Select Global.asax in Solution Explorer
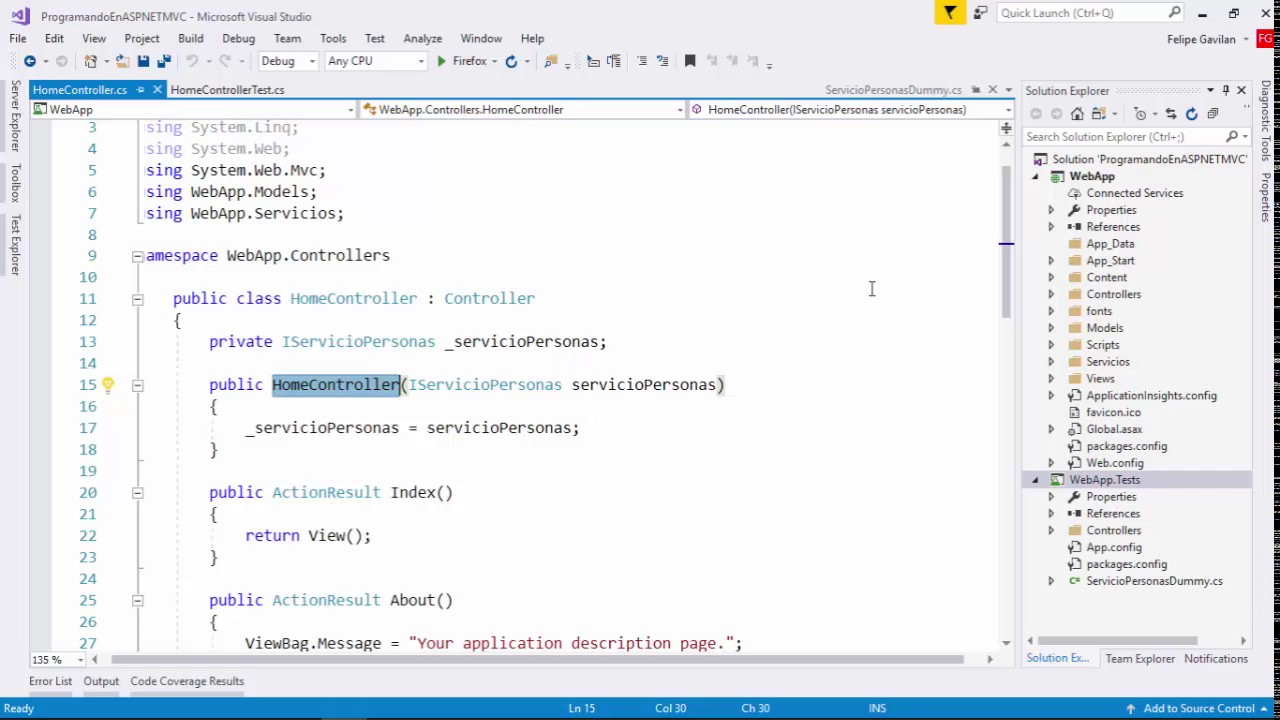 [1113, 429]
